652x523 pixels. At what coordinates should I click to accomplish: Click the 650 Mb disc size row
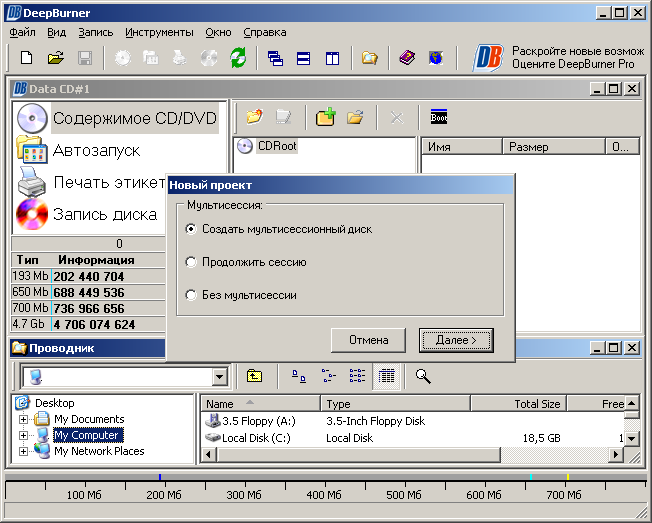point(88,292)
